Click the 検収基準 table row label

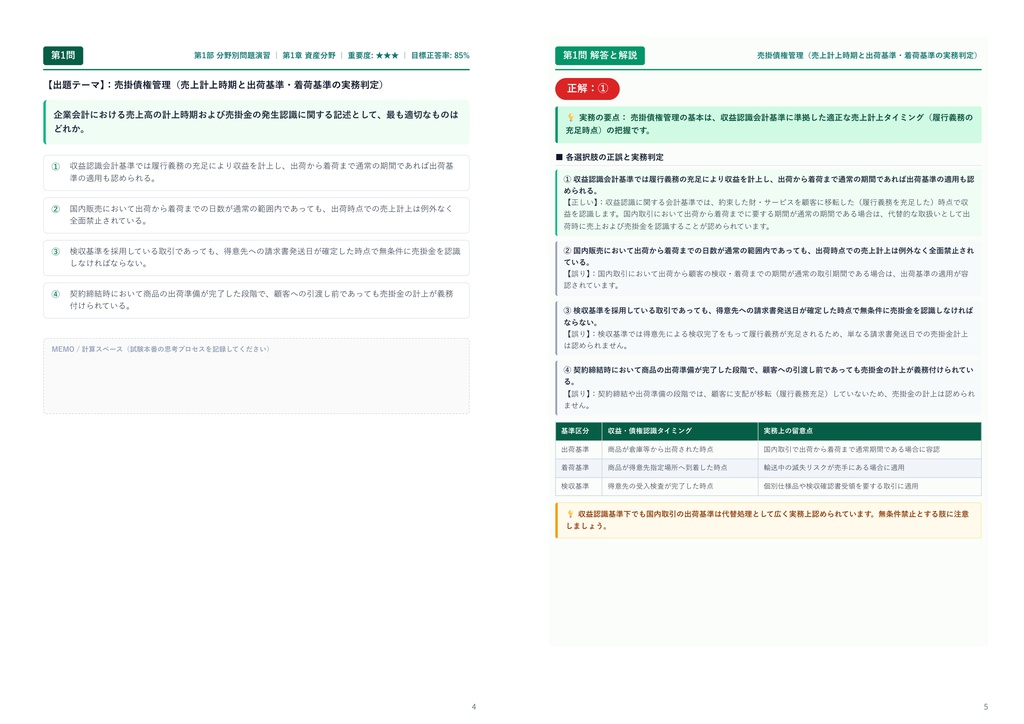[575, 486]
